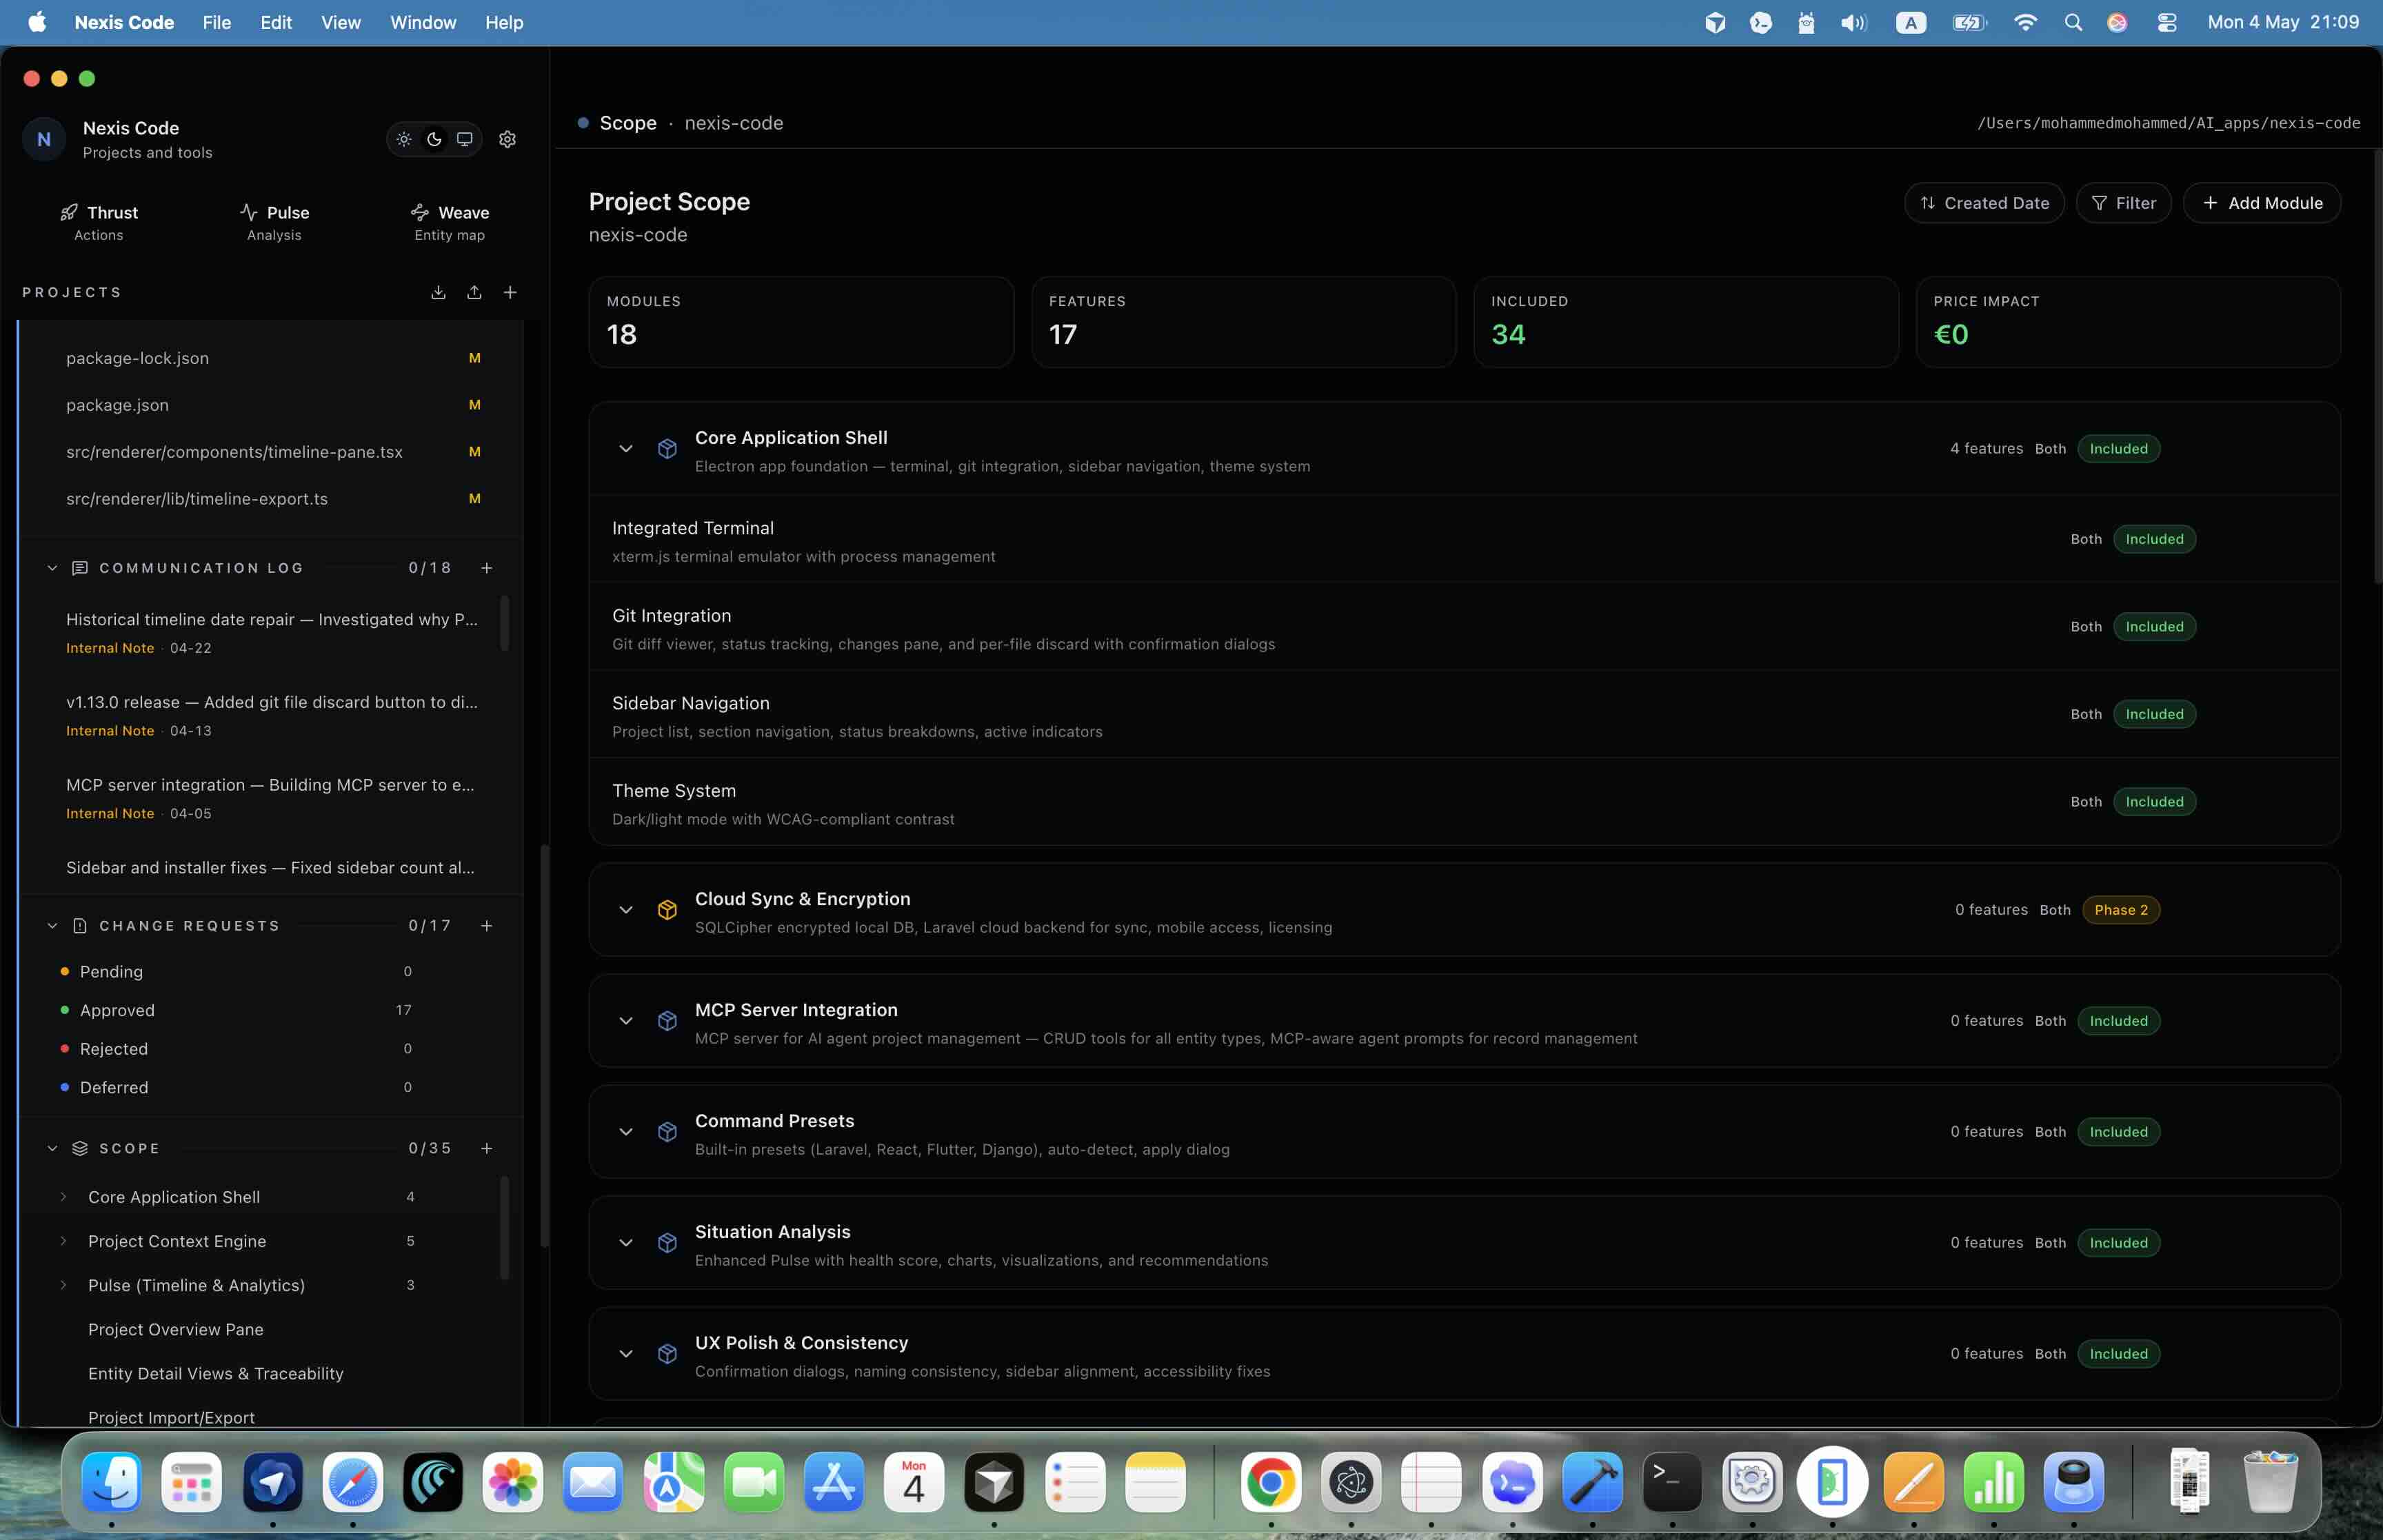
Task: Add a new project with the Projects plus icon
Action: tap(510, 292)
